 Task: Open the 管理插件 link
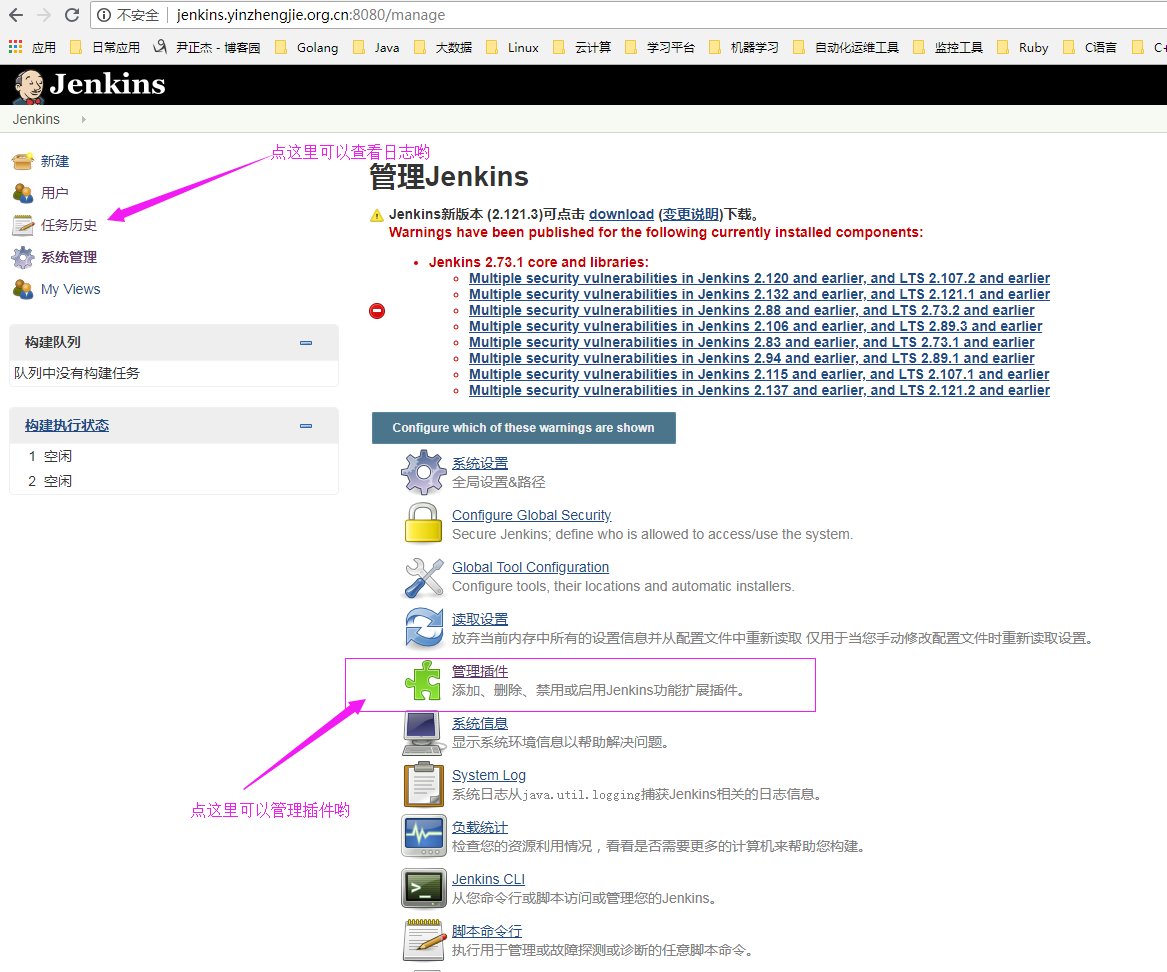coord(480,671)
